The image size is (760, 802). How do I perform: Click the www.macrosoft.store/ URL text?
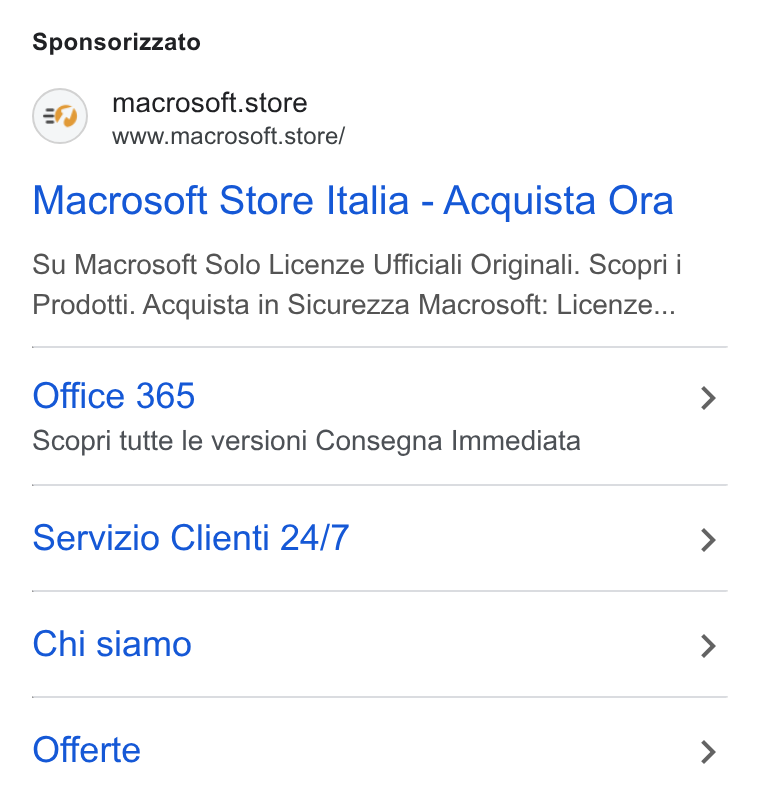[x=229, y=137]
